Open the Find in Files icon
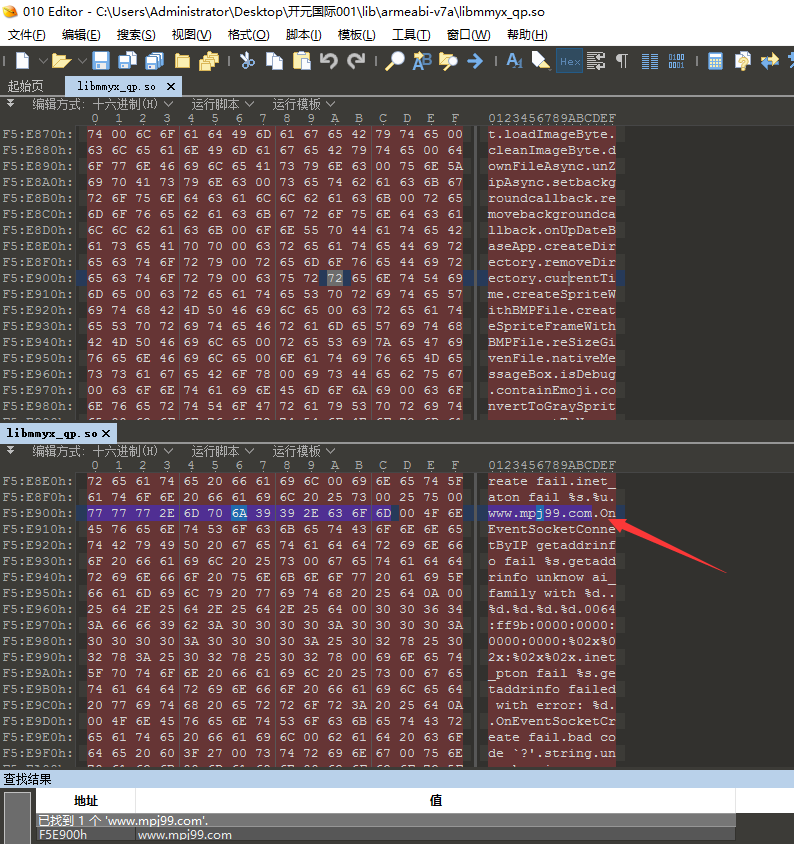This screenshot has width=794, height=844. point(448,61)
